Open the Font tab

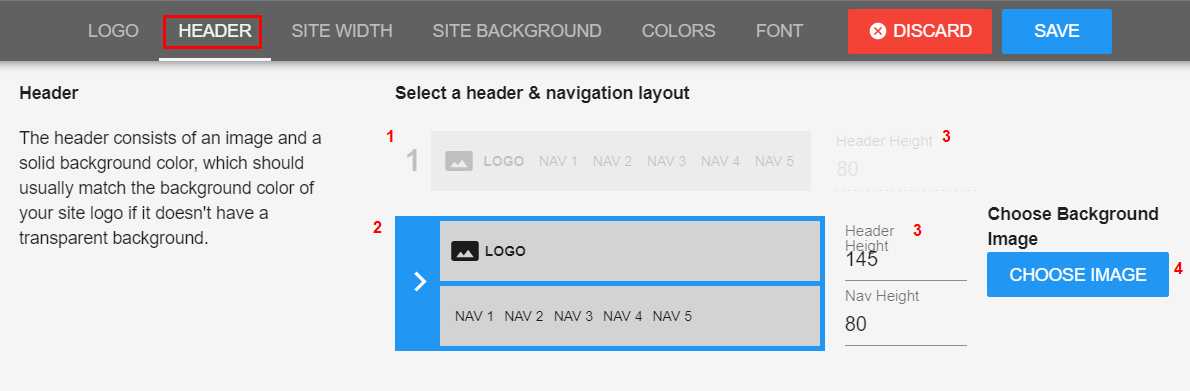(x=779, y=31)
